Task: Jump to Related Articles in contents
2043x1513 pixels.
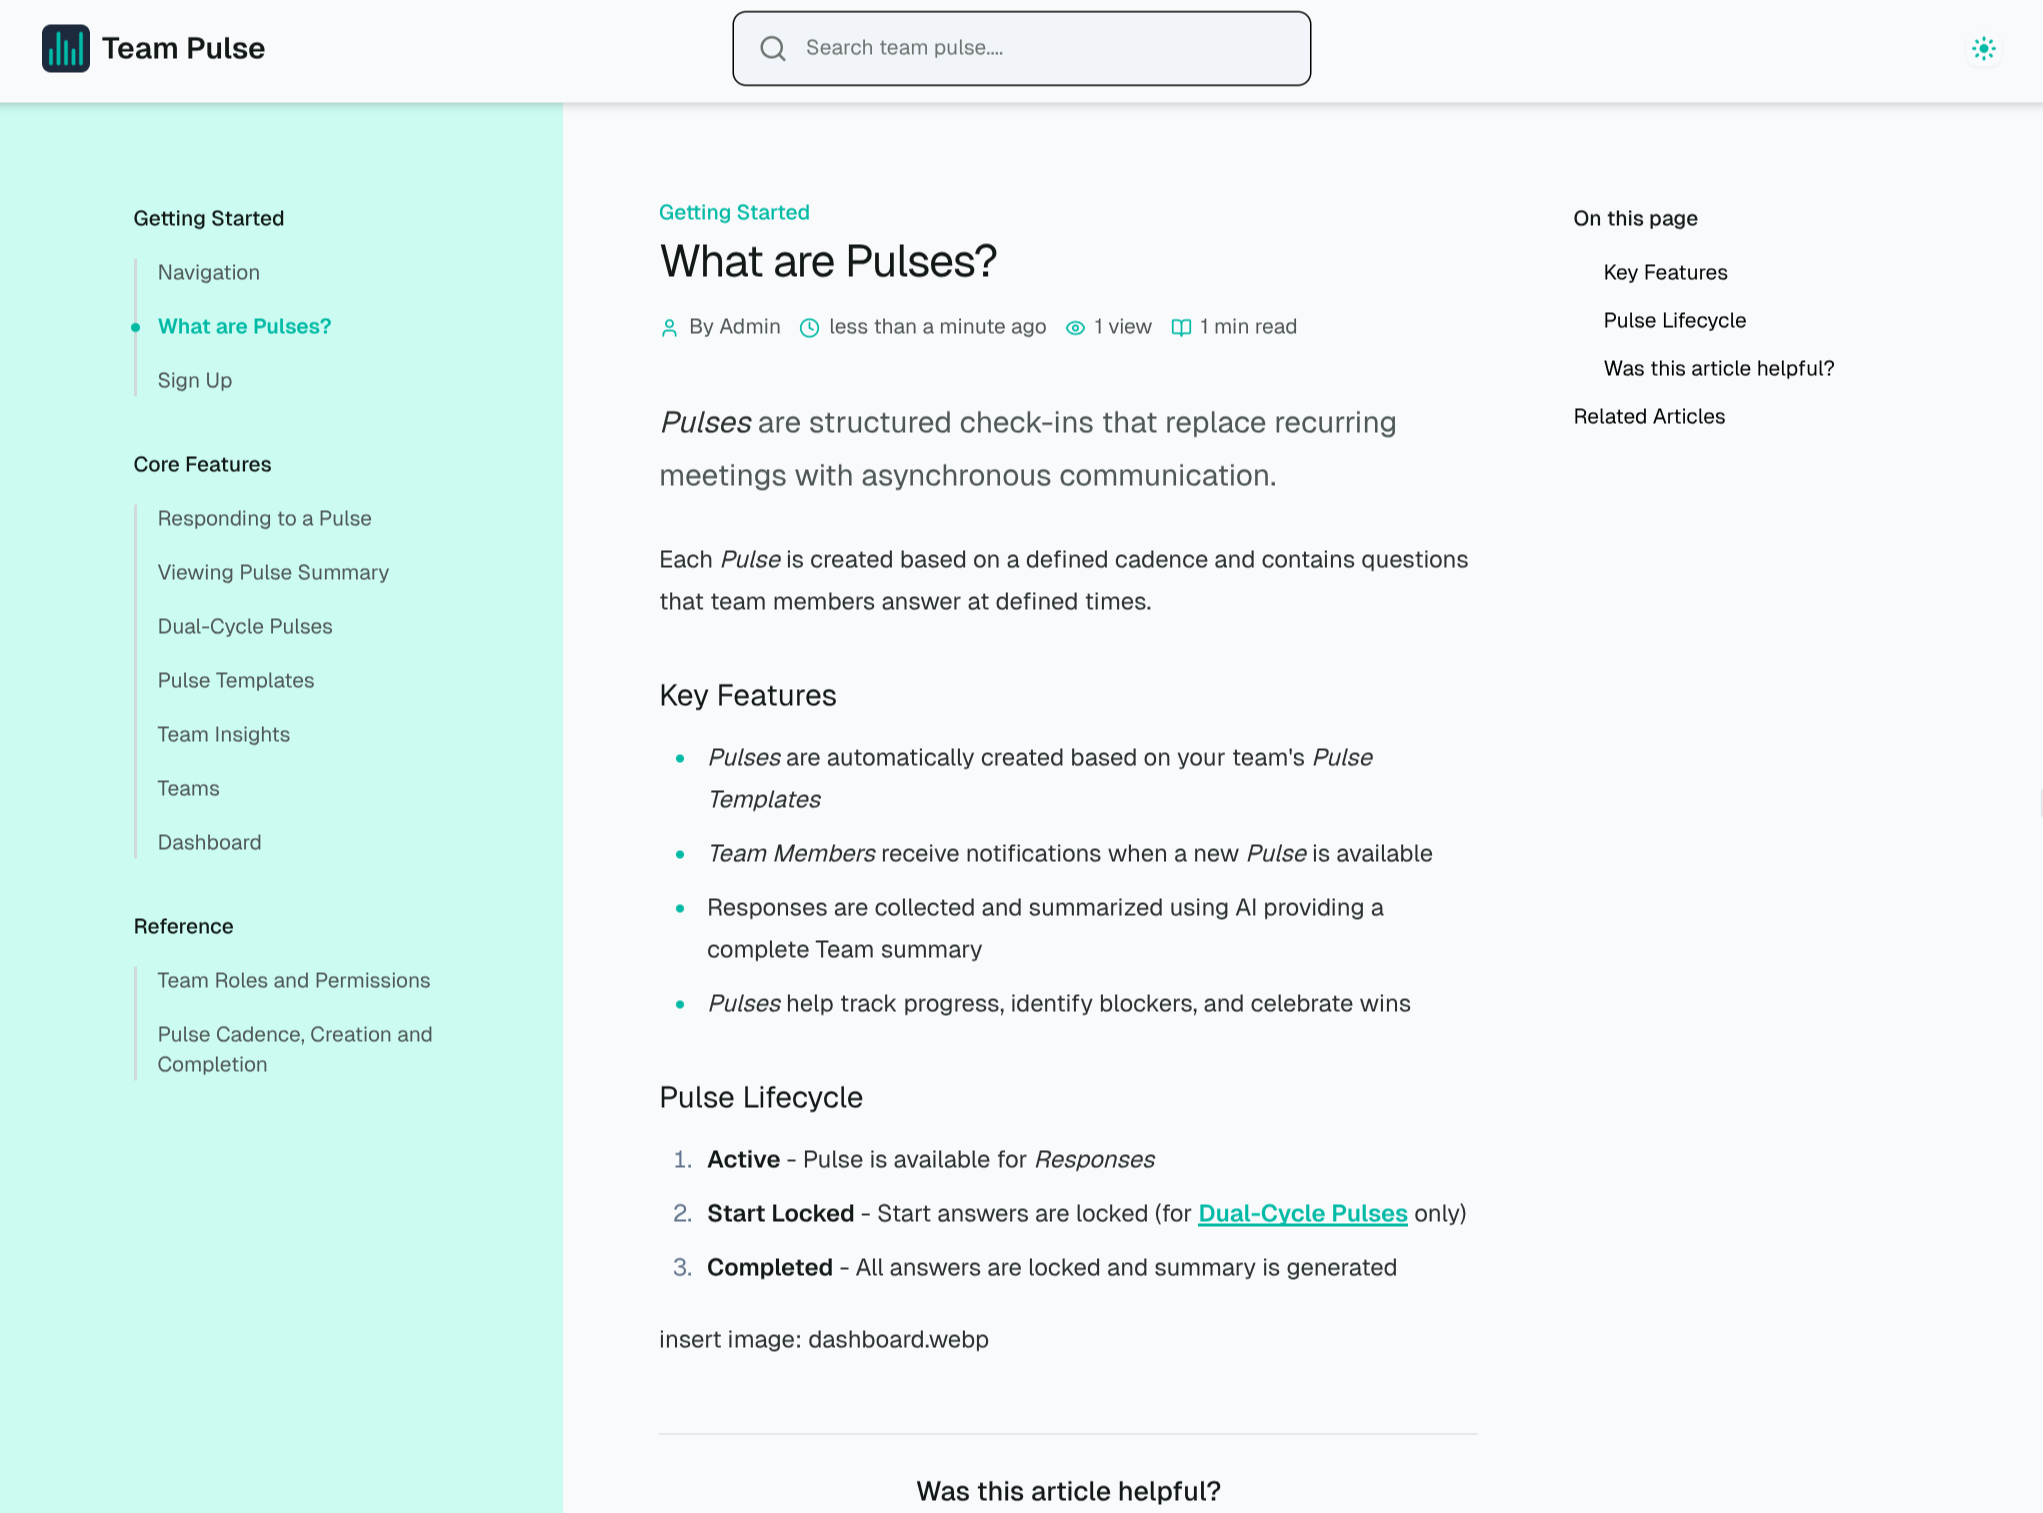Action: (x=1649, y=416)
